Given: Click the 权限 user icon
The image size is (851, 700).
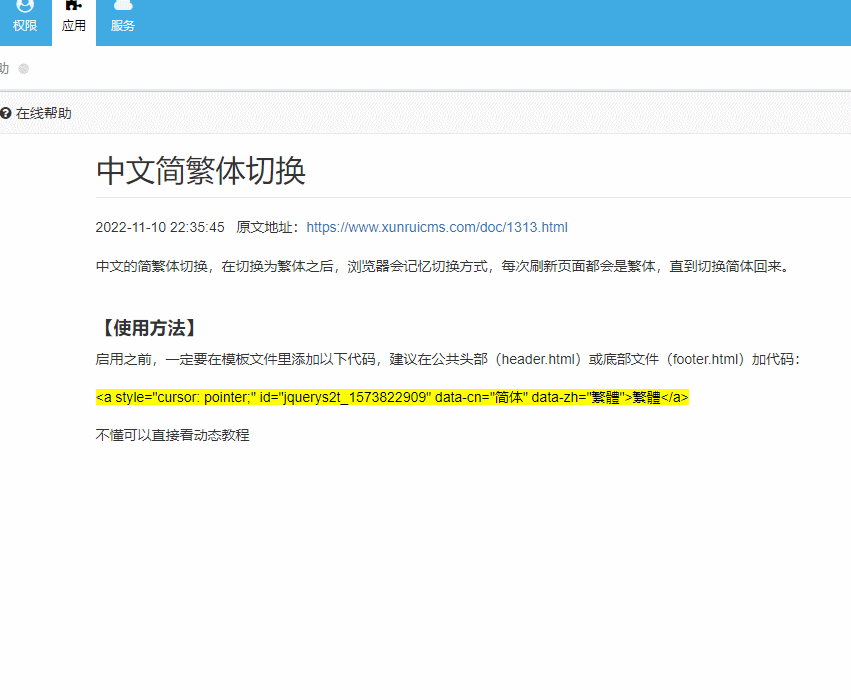Looking at the screenshot, I should click(x=25, y=5).
